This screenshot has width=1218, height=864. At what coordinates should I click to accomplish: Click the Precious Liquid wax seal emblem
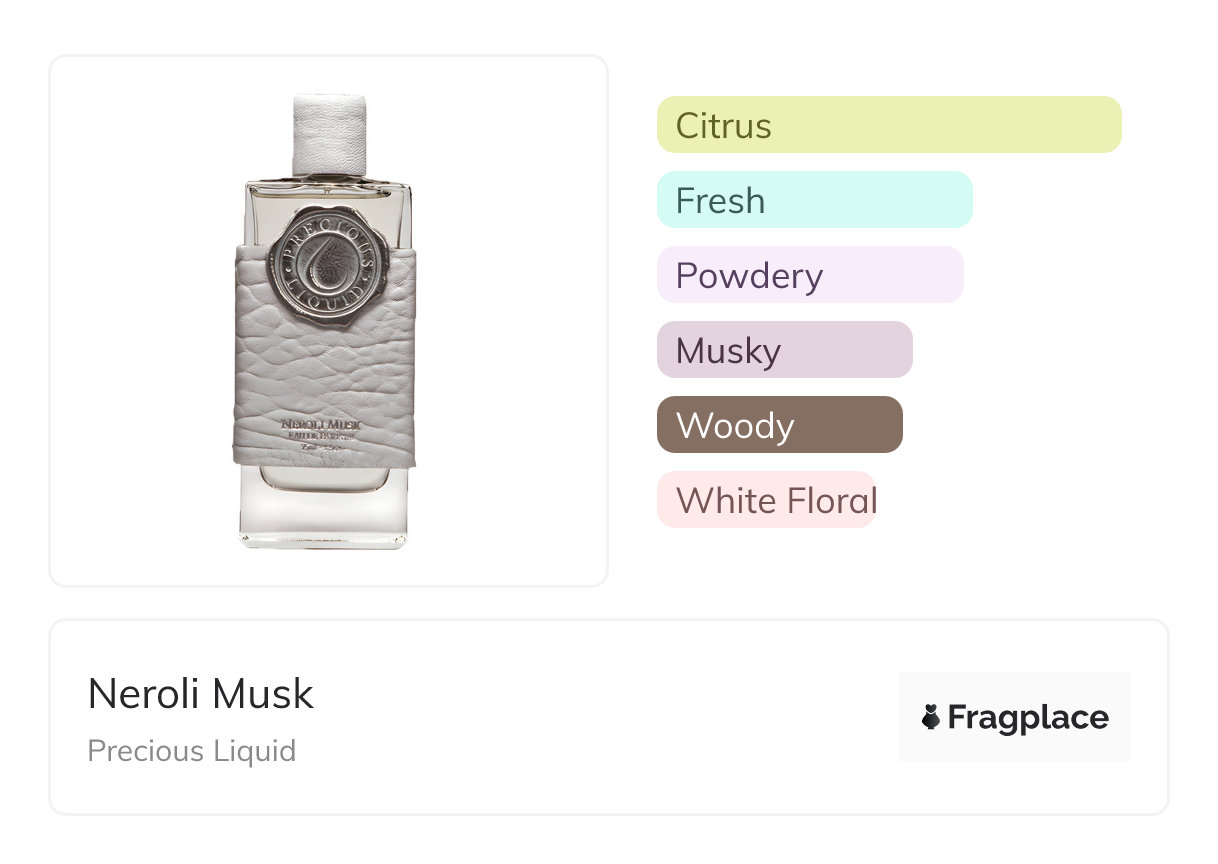[326, 260]
